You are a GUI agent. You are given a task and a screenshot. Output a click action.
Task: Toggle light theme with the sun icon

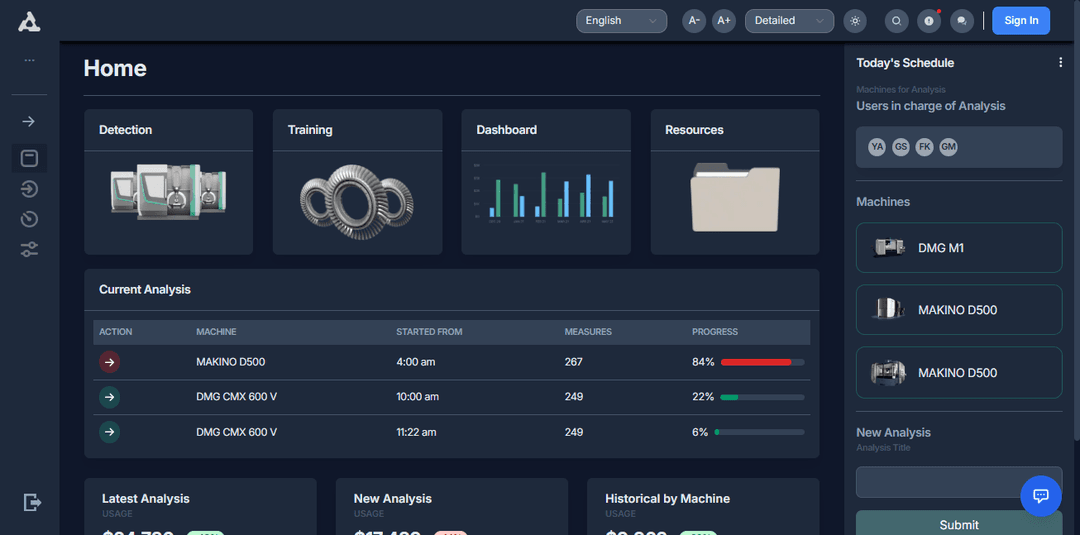point(855,21)
